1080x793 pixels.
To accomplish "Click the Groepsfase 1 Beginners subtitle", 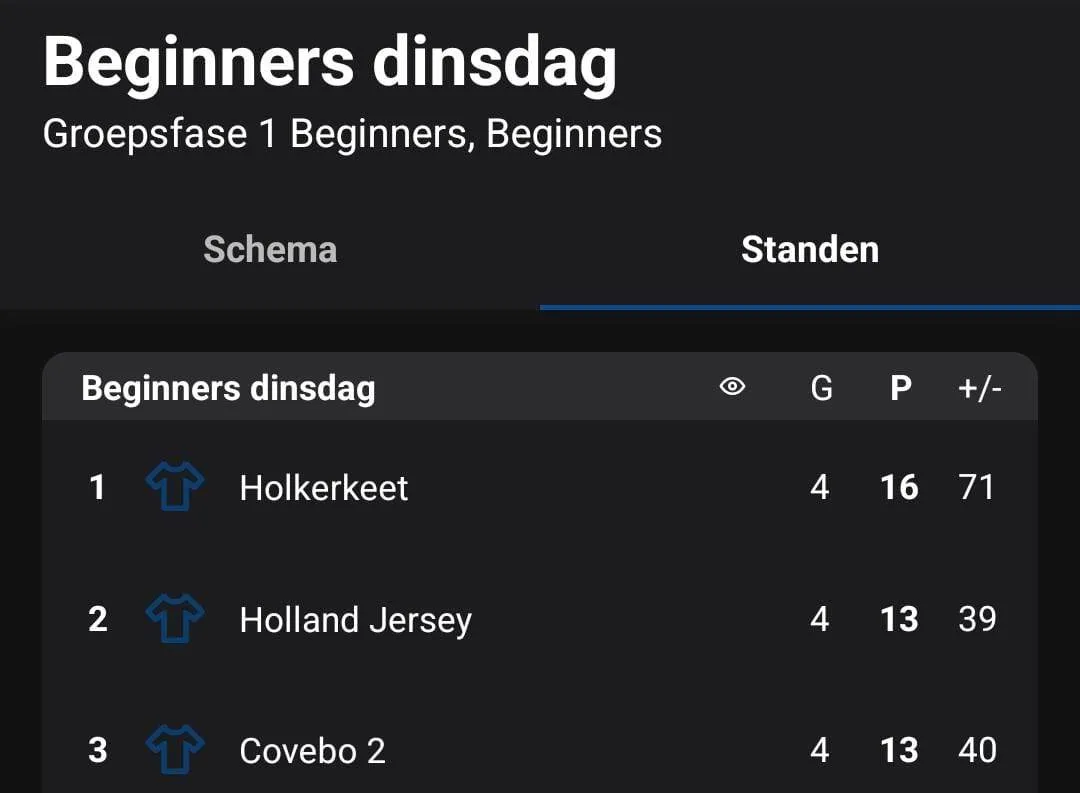I will (x=352, y=134).
